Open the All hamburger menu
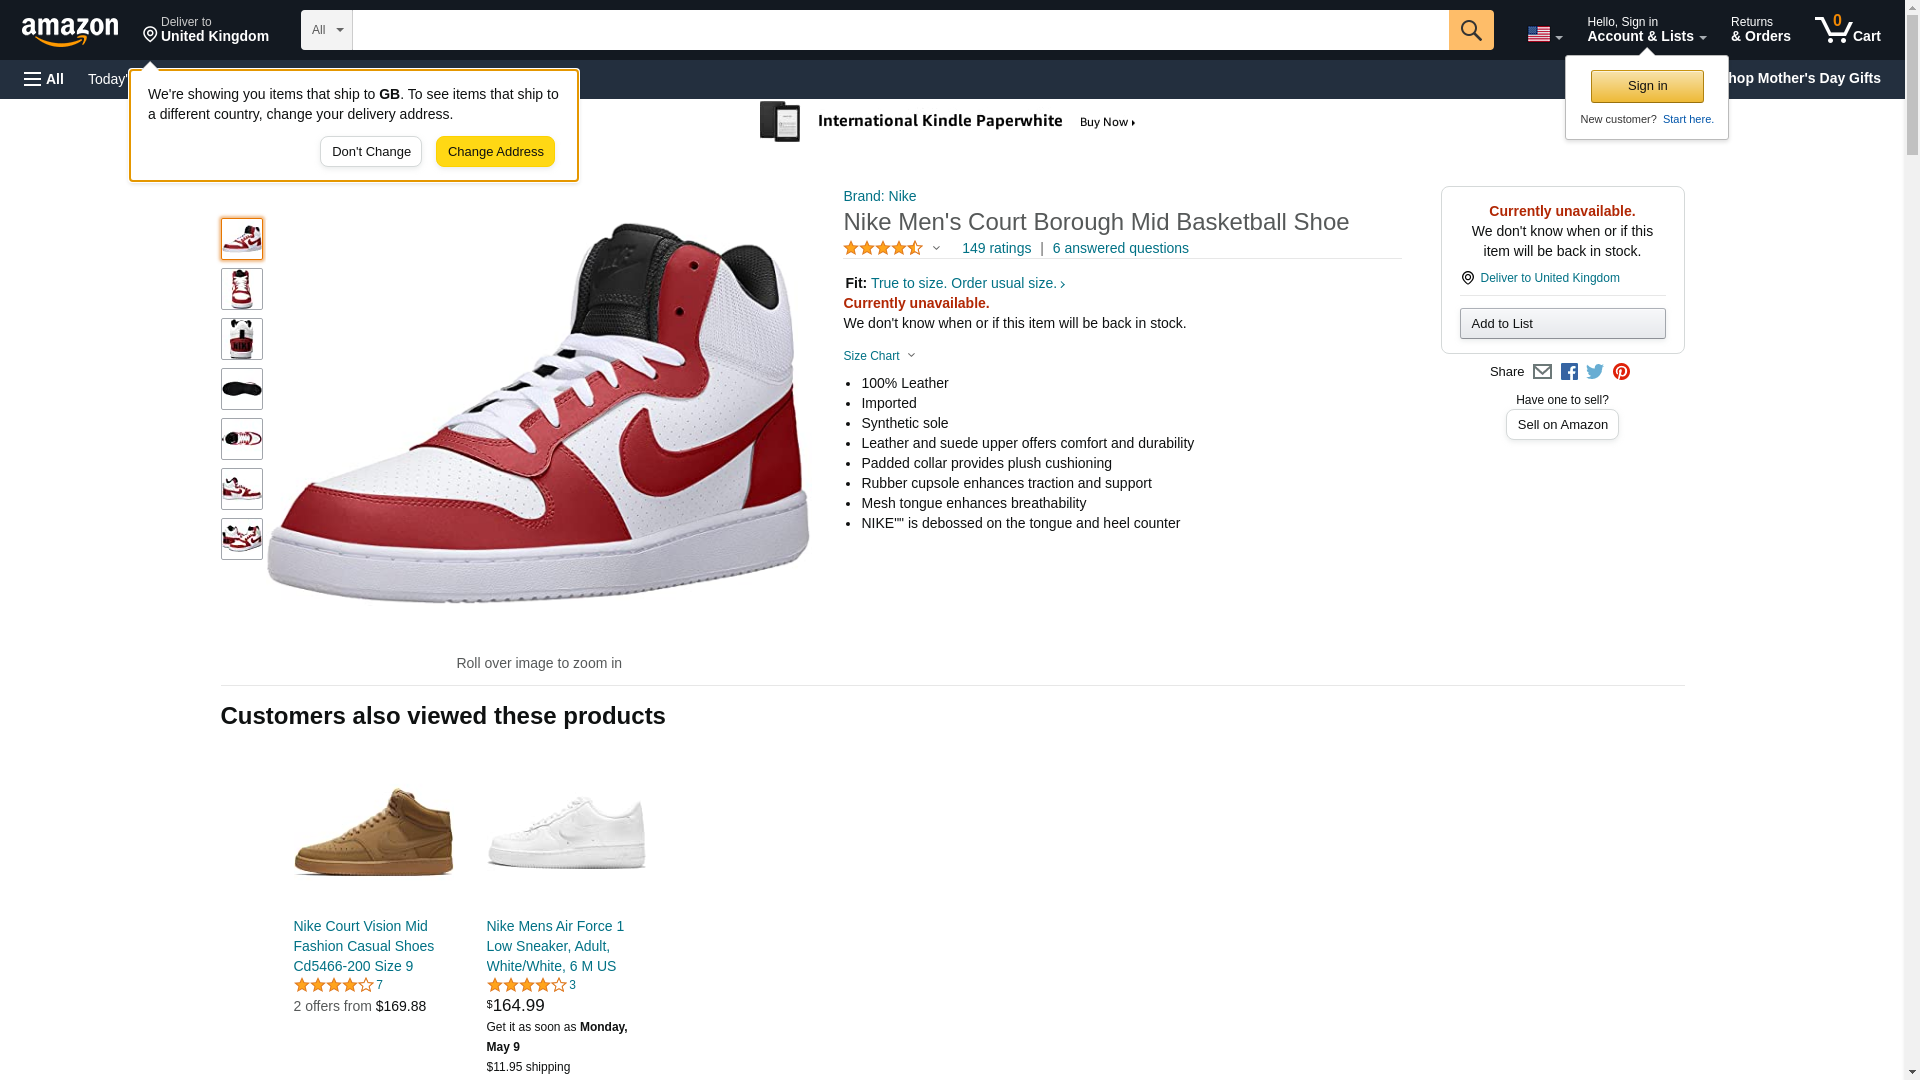The height and width of the screenshot is (1080, 1920). coord(44,79)
